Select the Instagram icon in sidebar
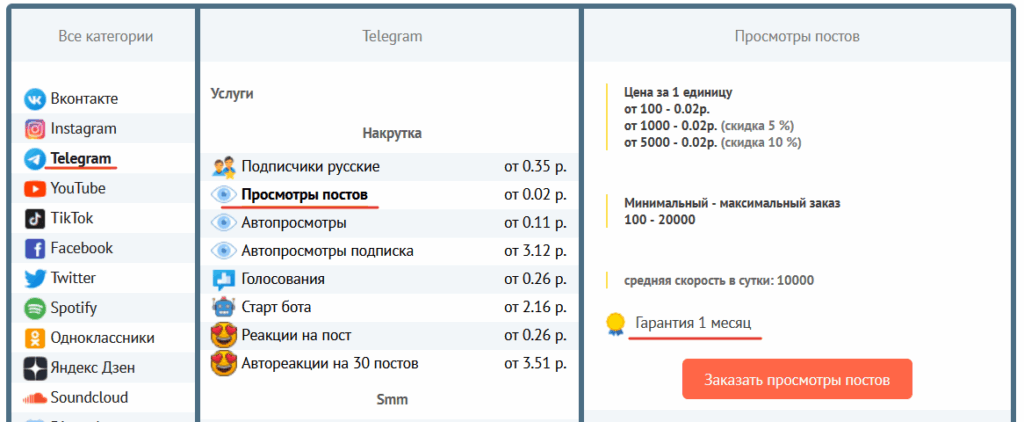The height and width of the screenshot is (422, 1024). (x=35, y=129)
